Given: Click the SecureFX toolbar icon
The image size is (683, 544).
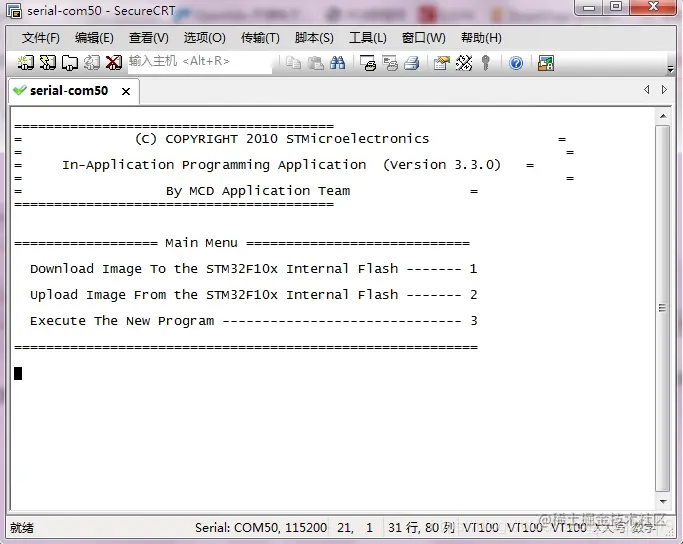Looking at the screenshot, I should (x=546, y=63).
